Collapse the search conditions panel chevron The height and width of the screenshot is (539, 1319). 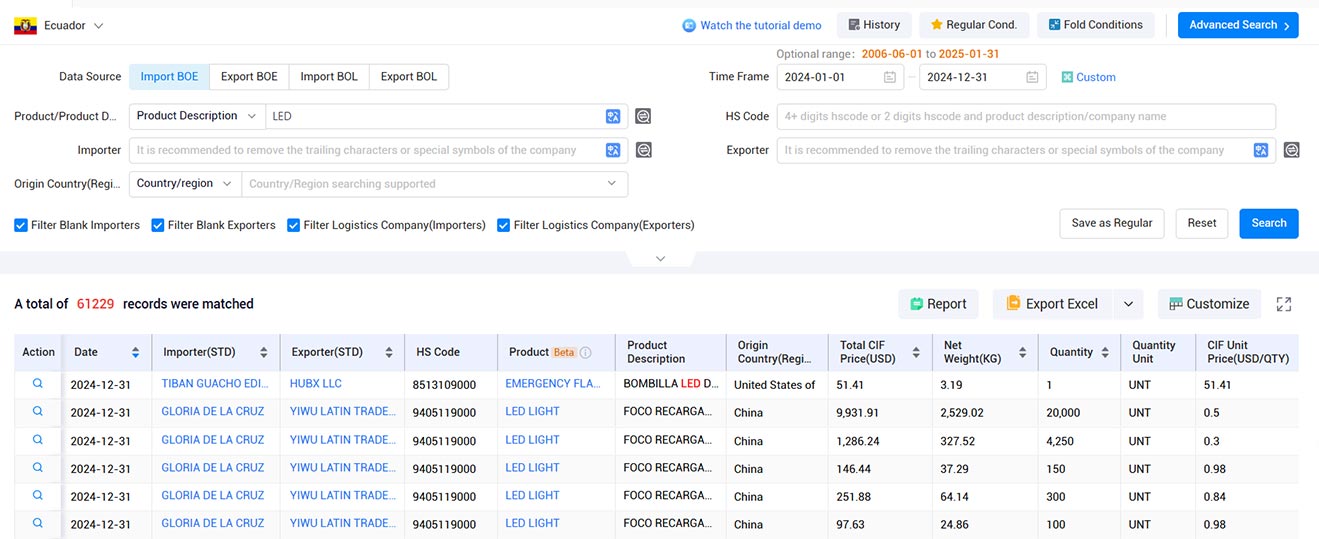coord(660,259)
